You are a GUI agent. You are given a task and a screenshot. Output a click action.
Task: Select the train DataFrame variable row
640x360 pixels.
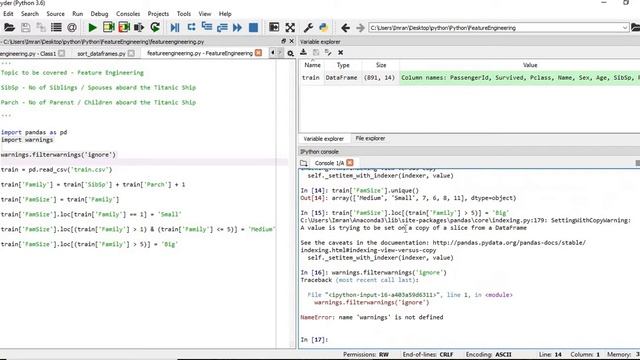click(x=470, y=78)
